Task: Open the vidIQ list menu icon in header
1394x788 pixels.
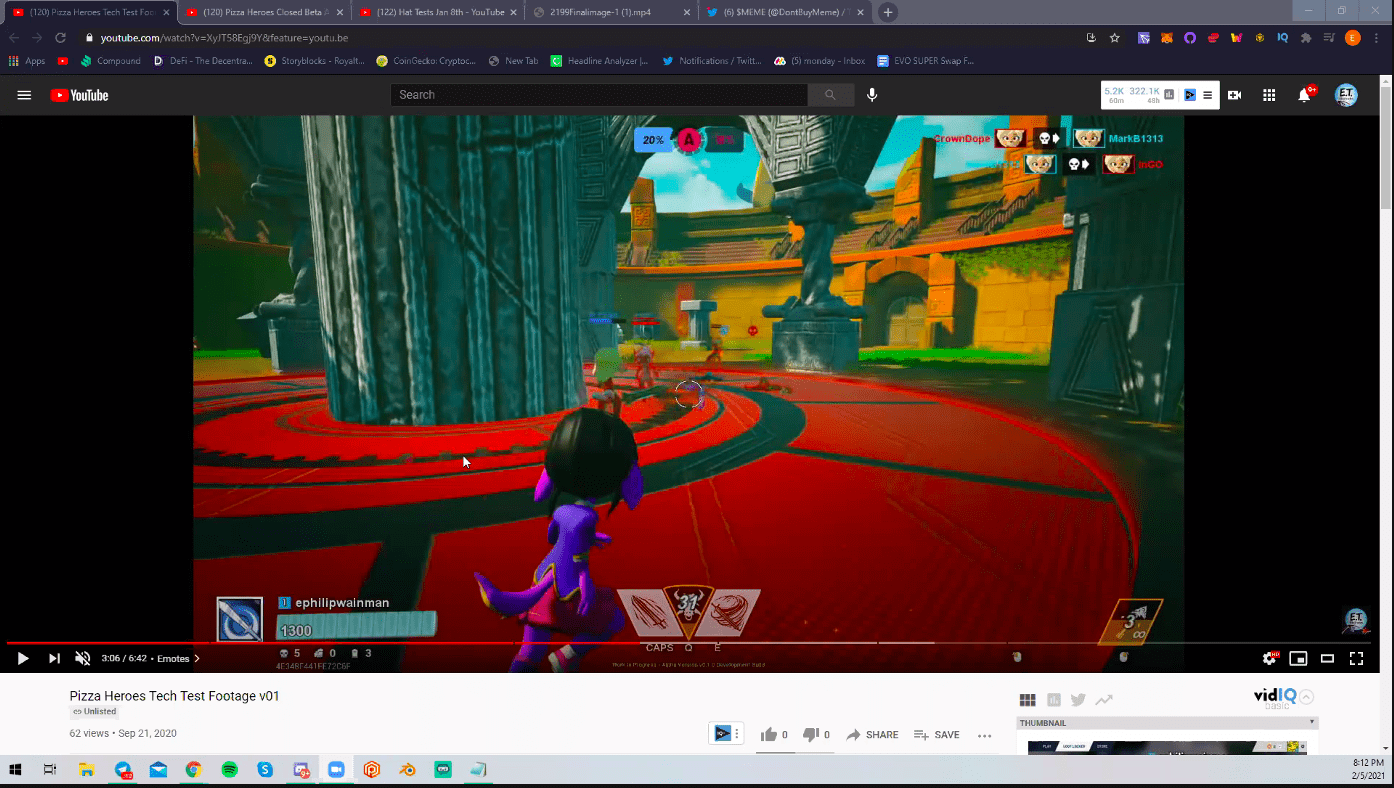Action: pyautogui.click(x=1207, y=95)
